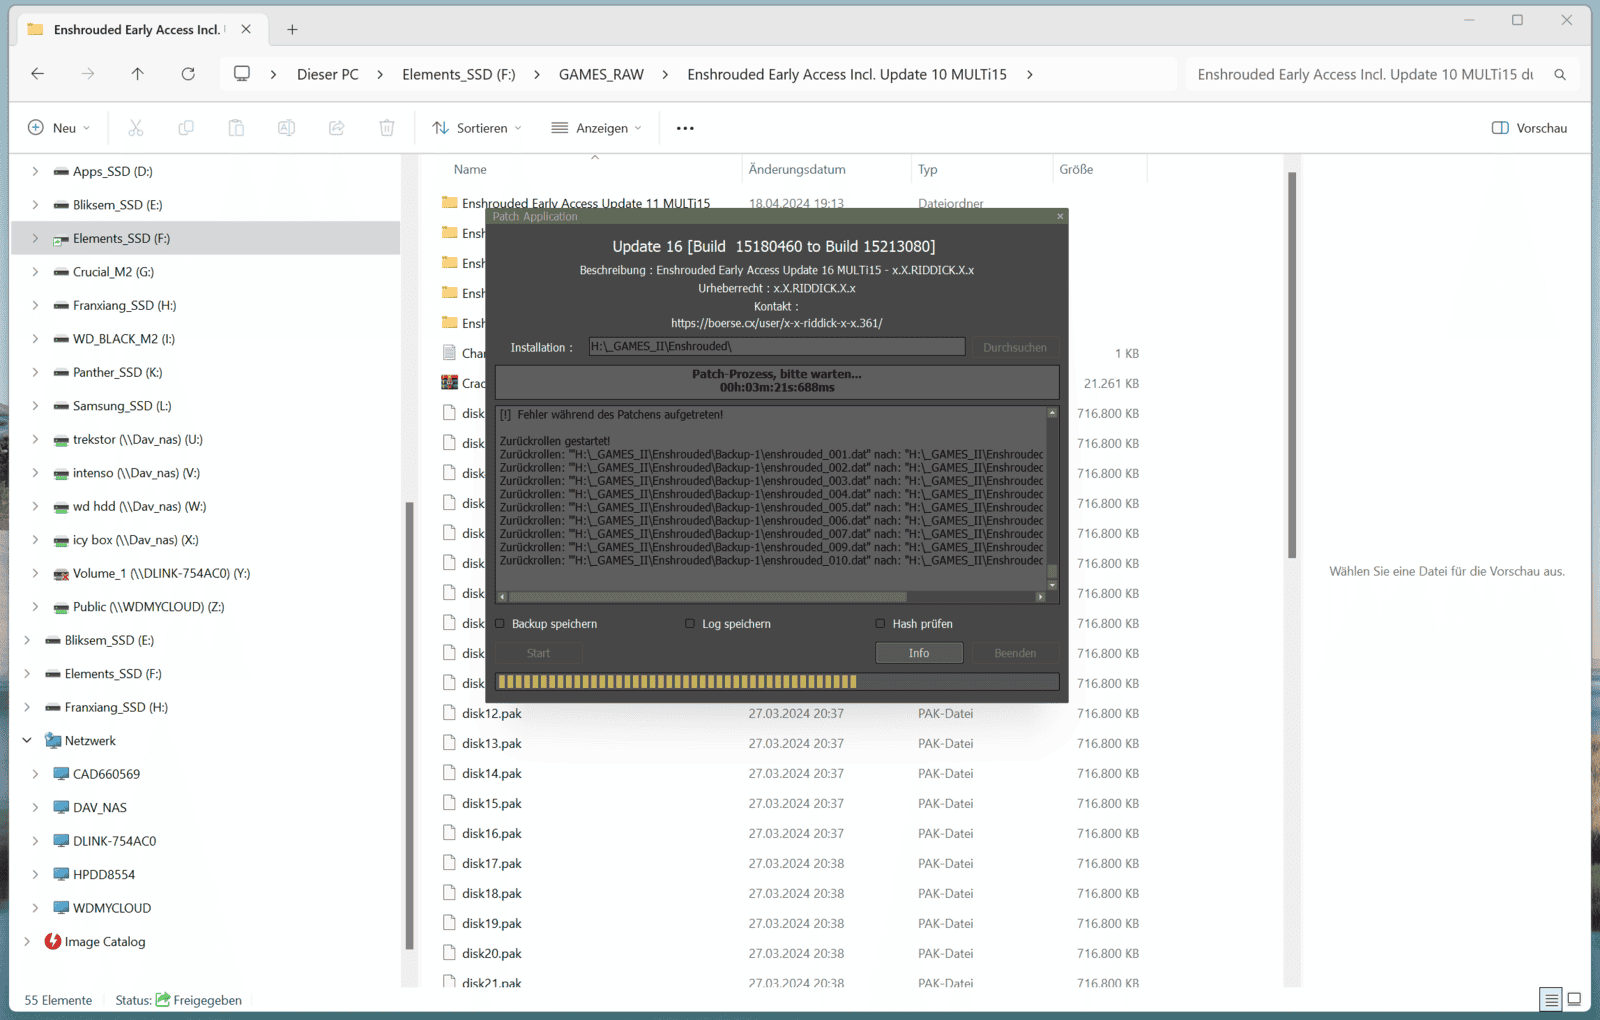This screenshot has height=1020, width=1600.
Task: Toggle the Vorschau preview pane
Action: [x=1530, y=128]
